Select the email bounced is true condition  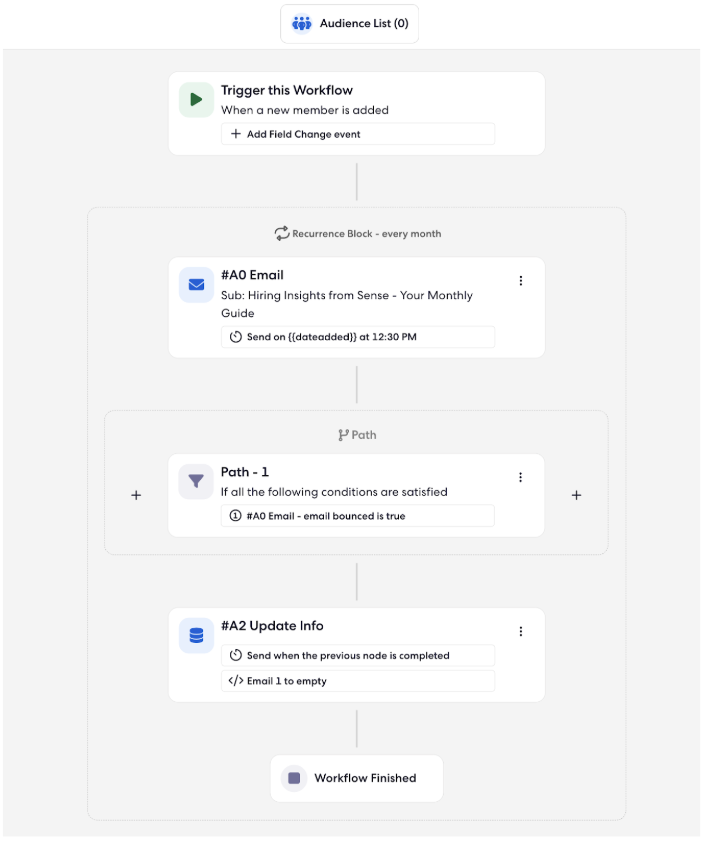pyautogui.click(x=358, y=516)
